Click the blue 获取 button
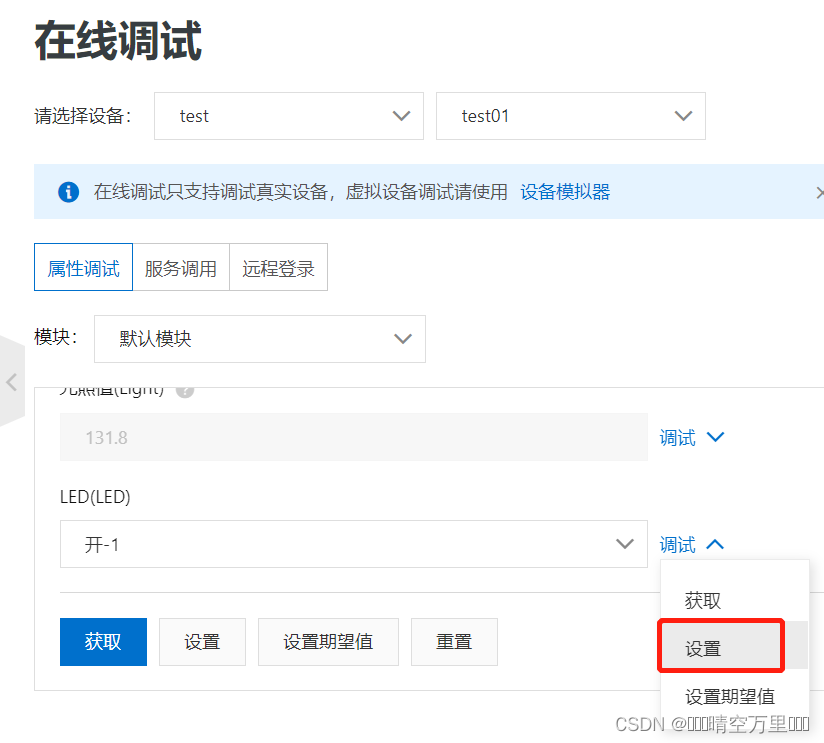 pos(103,641)
